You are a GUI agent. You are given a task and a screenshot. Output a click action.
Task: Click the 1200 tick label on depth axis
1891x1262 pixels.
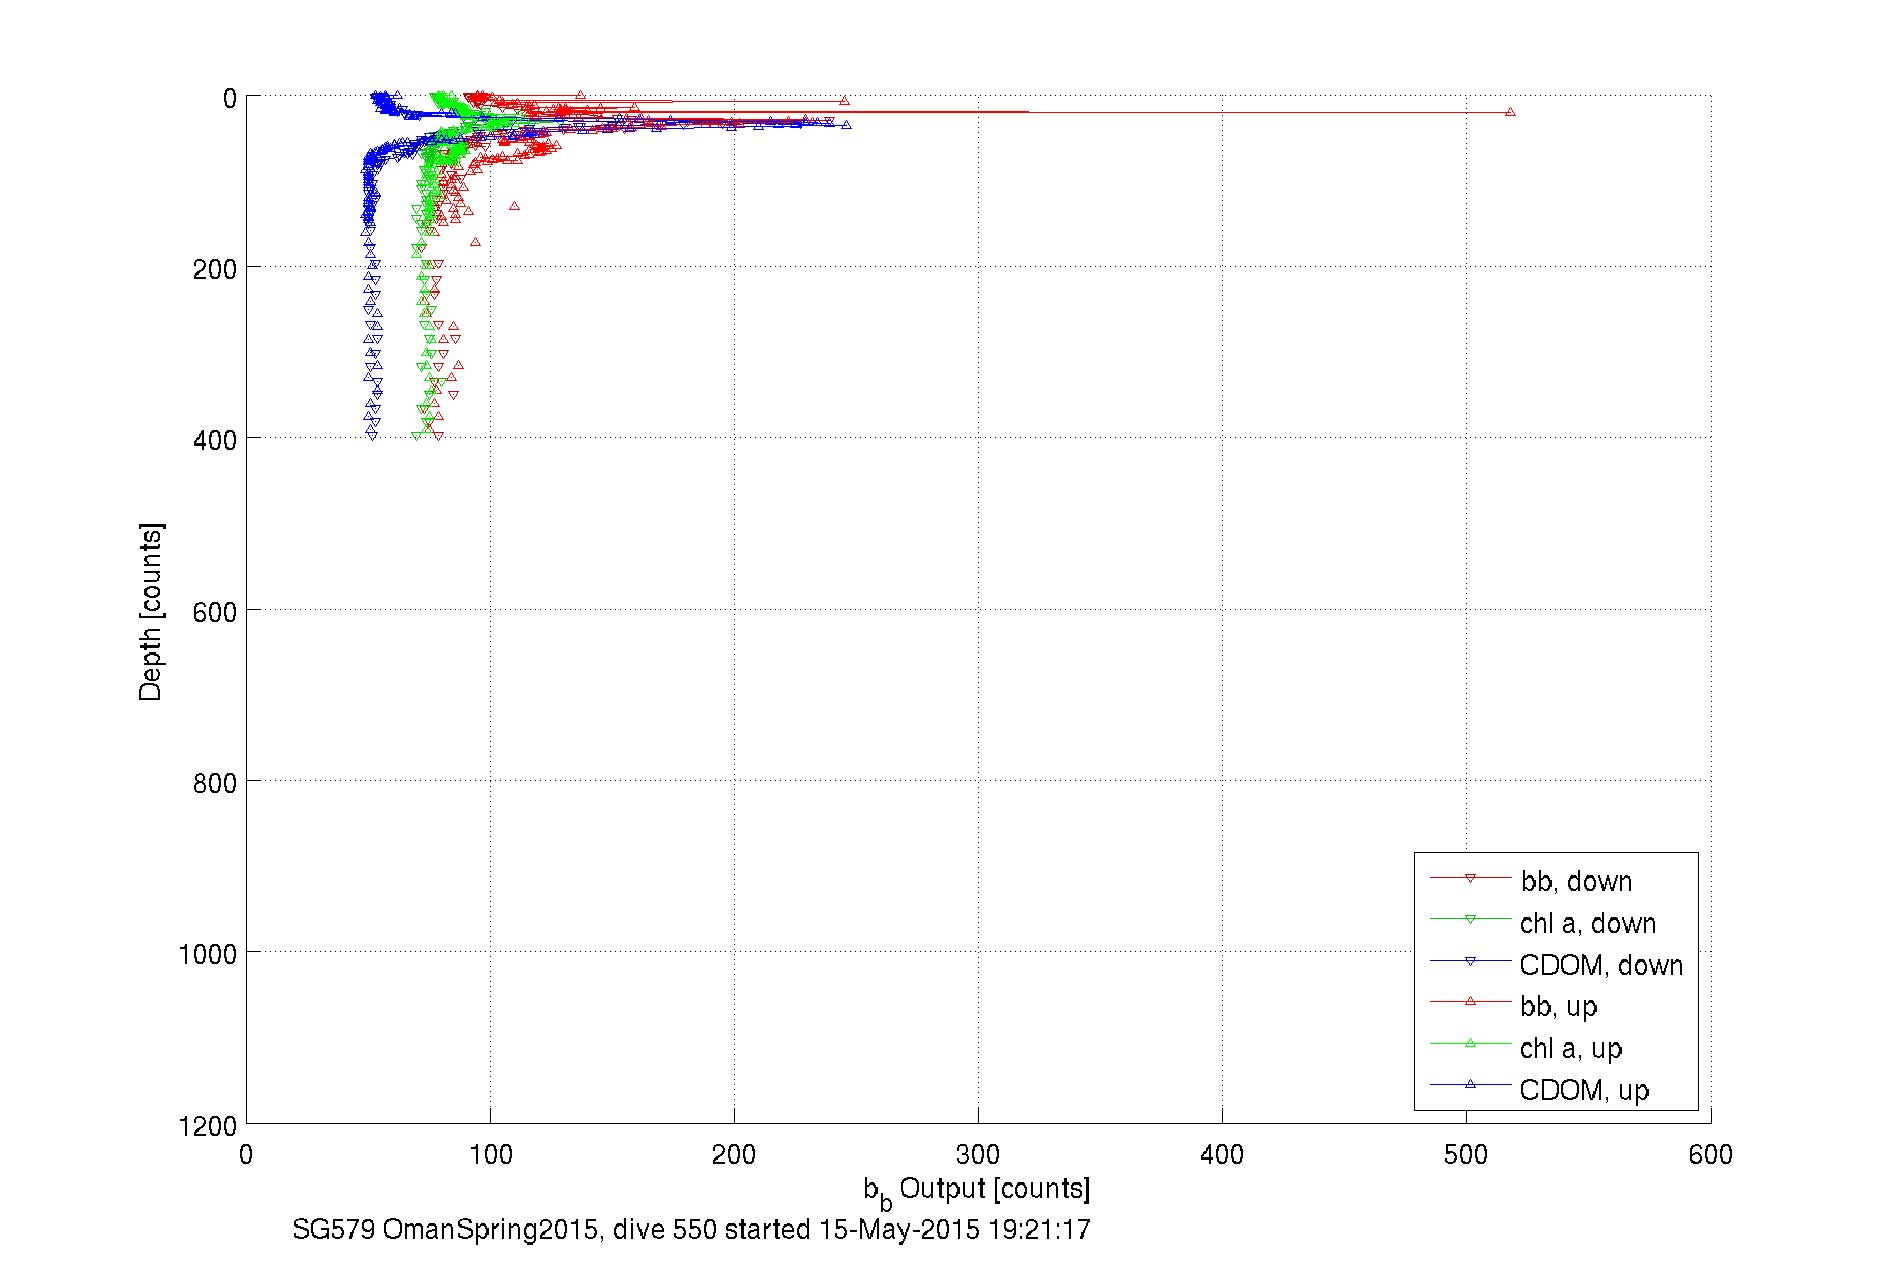(x=208, y=1126)
